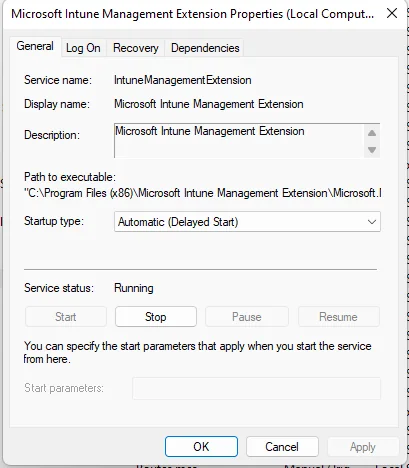Click the Running service status text
This screenshot has width=409, height=468.
134,288
